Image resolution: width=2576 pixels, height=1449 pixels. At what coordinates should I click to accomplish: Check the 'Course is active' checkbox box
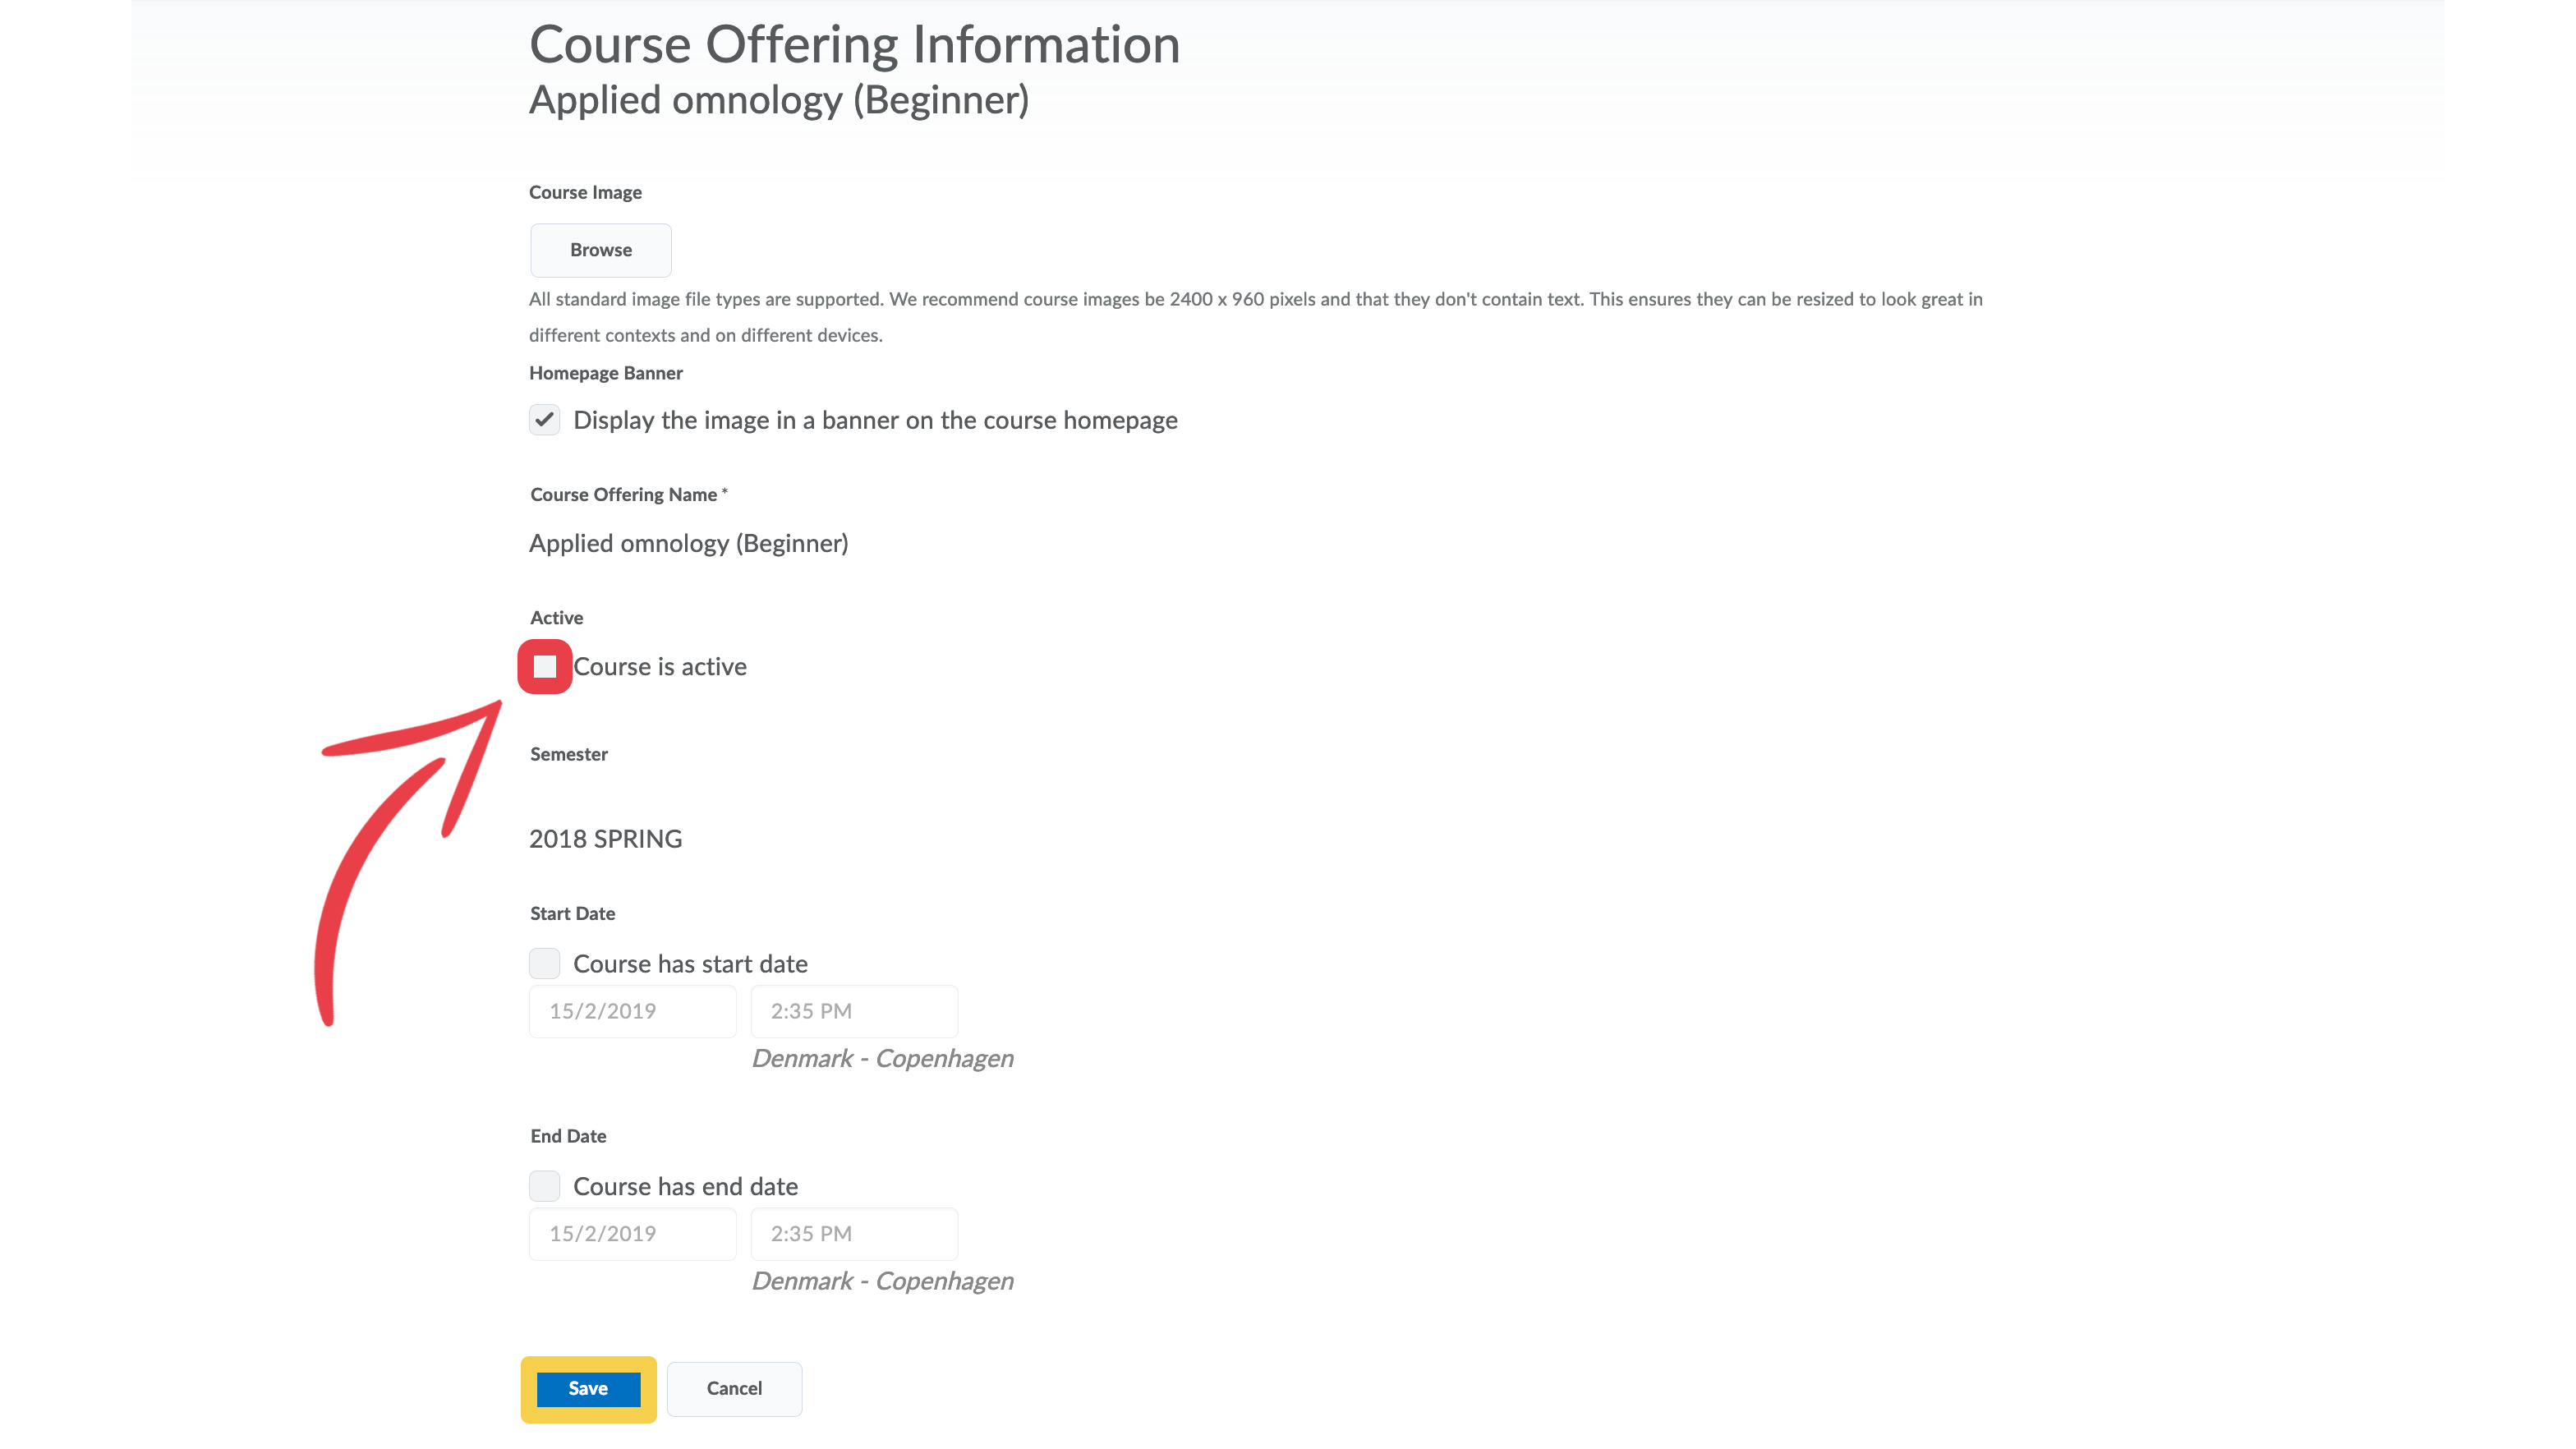pos(544,667)
